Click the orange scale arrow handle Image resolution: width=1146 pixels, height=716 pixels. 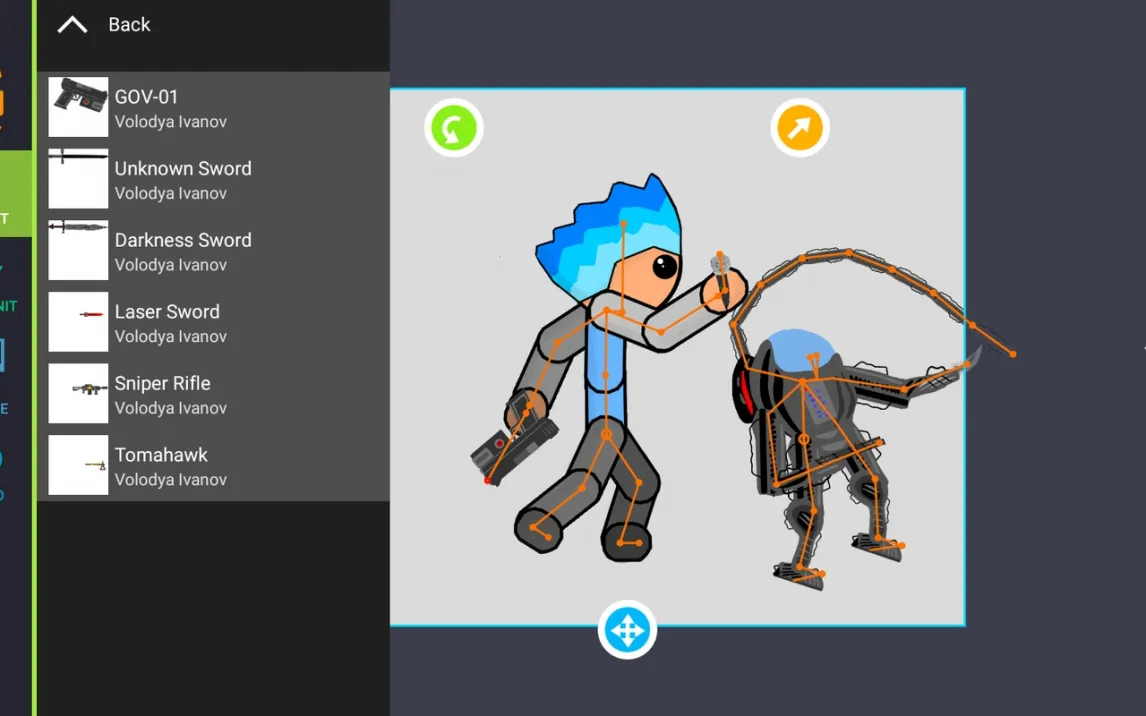coord(800,128)
